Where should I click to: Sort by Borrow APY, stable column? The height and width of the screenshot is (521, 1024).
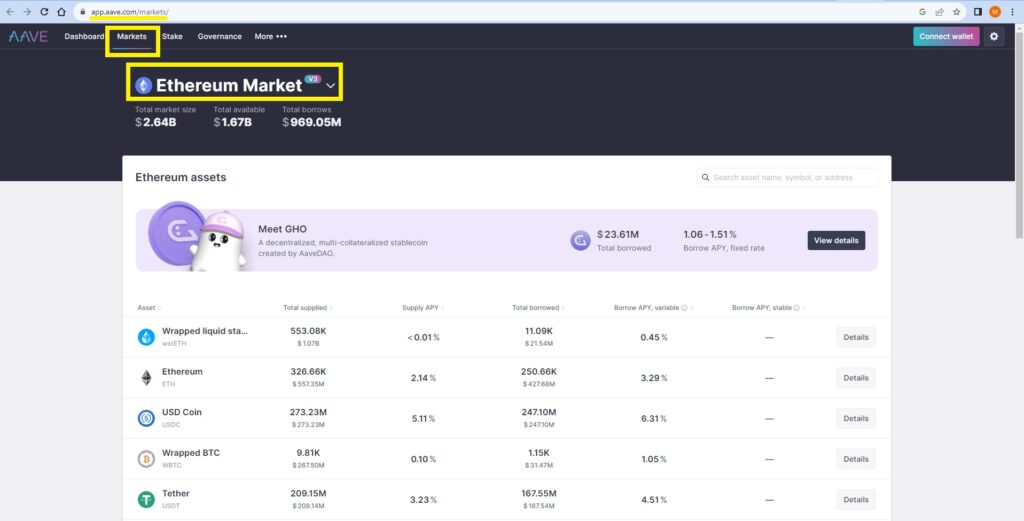768,308
